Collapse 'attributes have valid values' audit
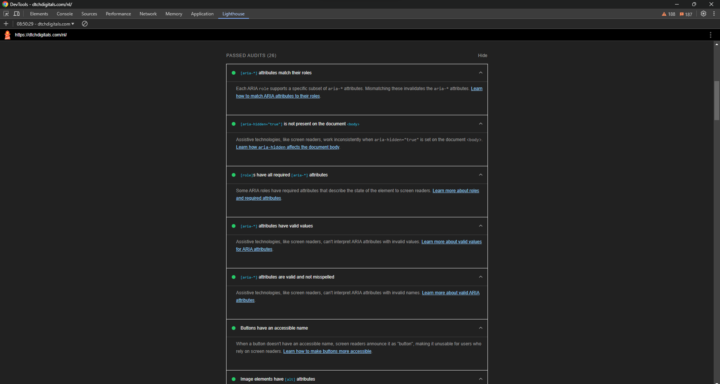Screen dimensions: 720x384 (480, 226)
